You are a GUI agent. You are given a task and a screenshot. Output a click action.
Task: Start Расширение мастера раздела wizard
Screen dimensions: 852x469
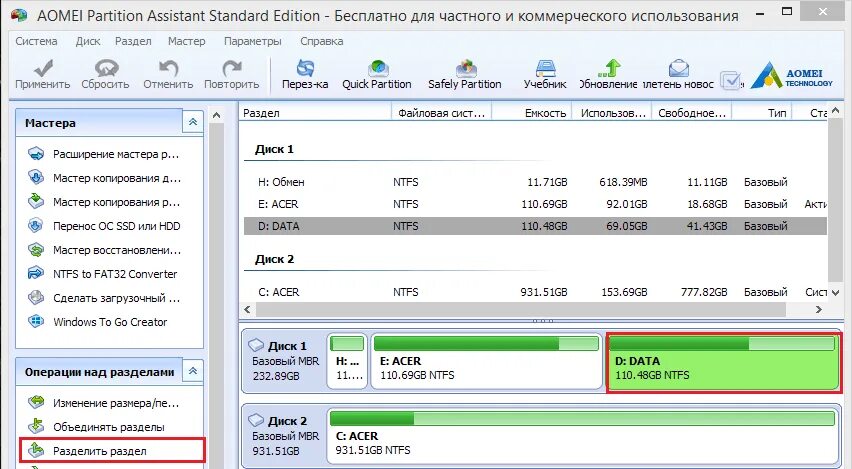click(x=104, y=154)
